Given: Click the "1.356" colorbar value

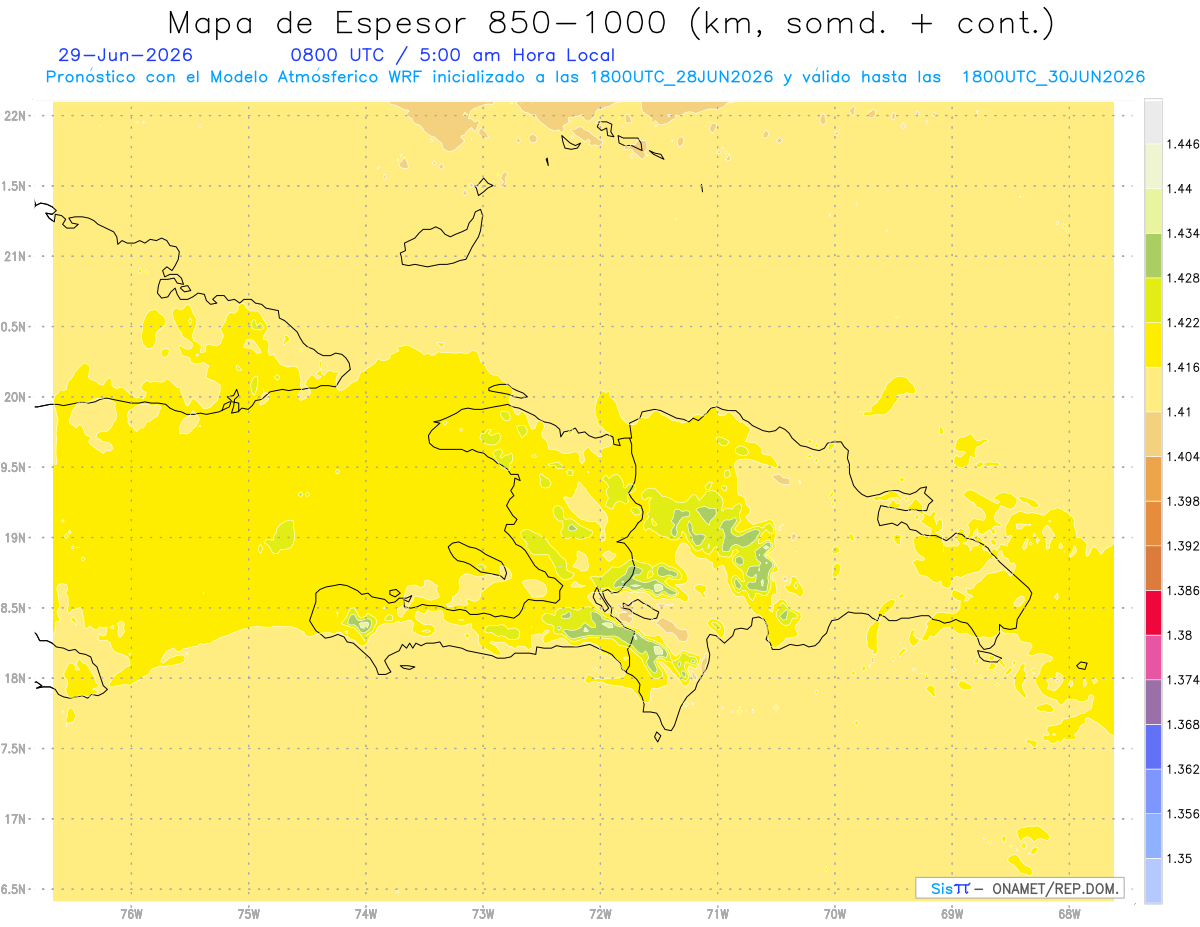Looking at the screenshot, I should click(x=1183, y=813).
